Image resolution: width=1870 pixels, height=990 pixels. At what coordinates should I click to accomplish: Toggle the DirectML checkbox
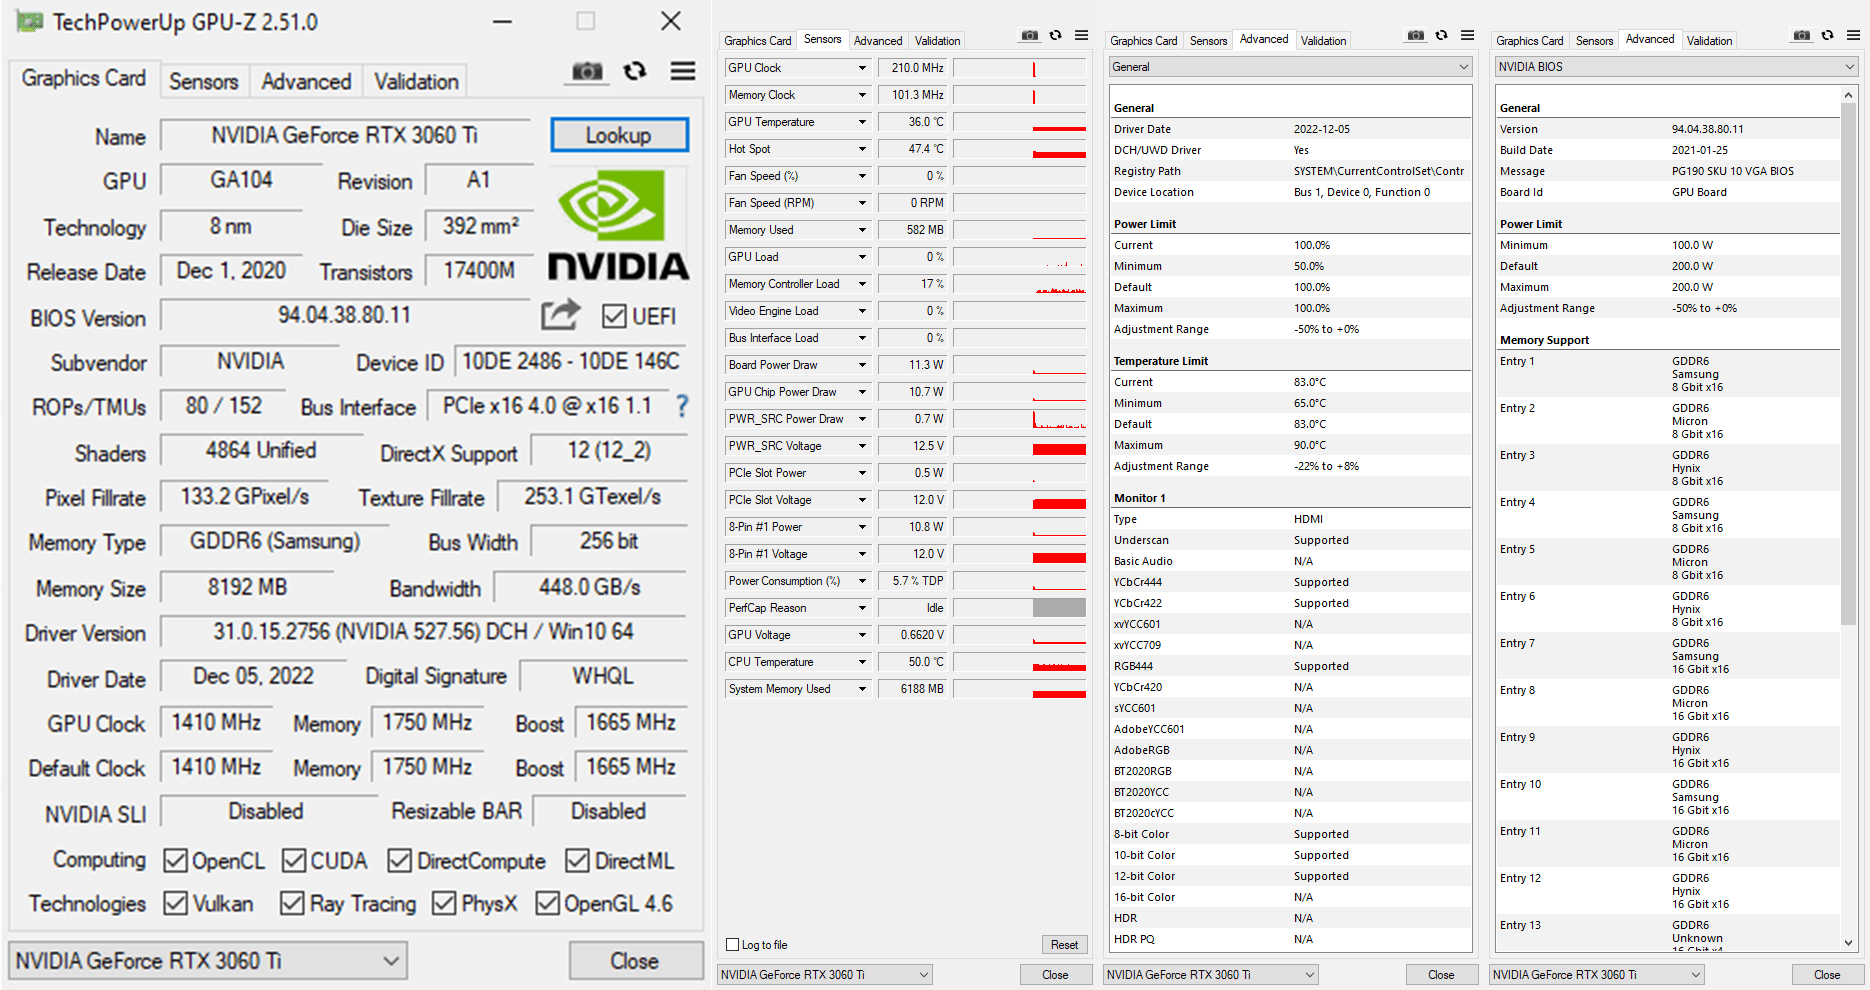pyautogui.click(x=577, y=860)
